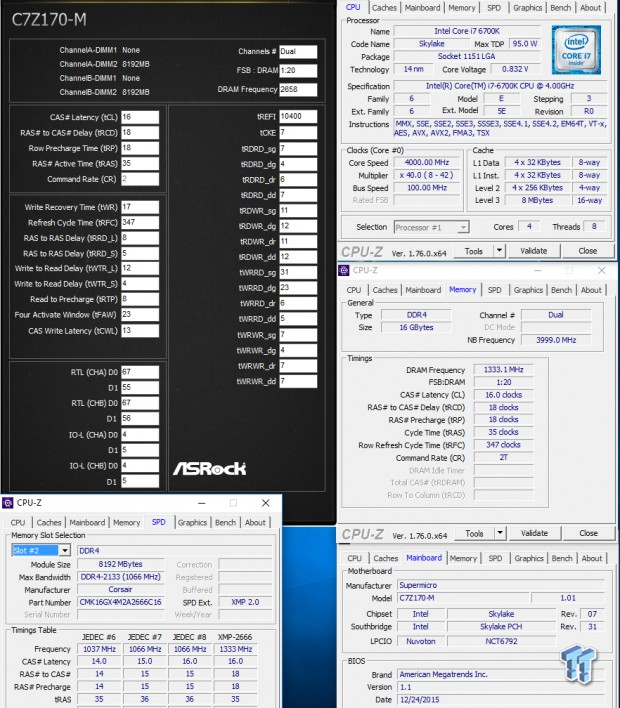Open About tab in the SPD window
Screen dimensions: 620x708
(255, 522)
